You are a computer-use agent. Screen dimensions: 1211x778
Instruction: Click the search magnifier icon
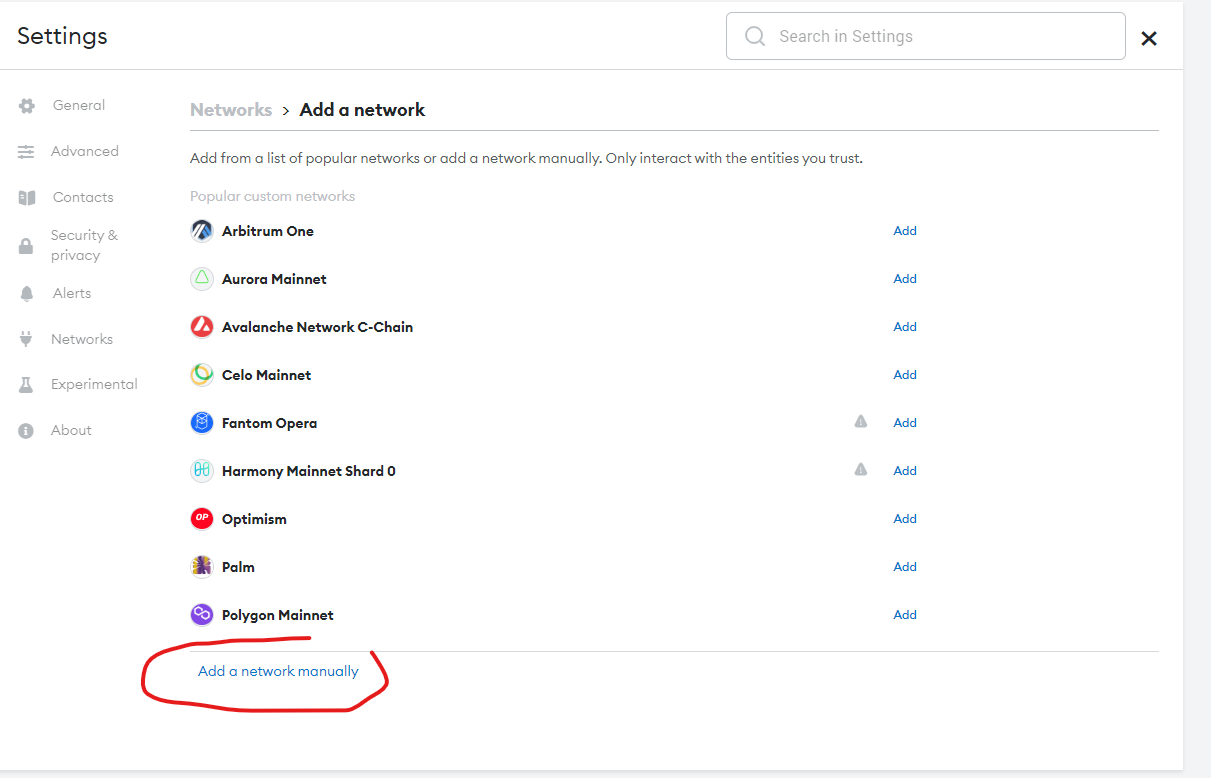click(x=756, y=37)
